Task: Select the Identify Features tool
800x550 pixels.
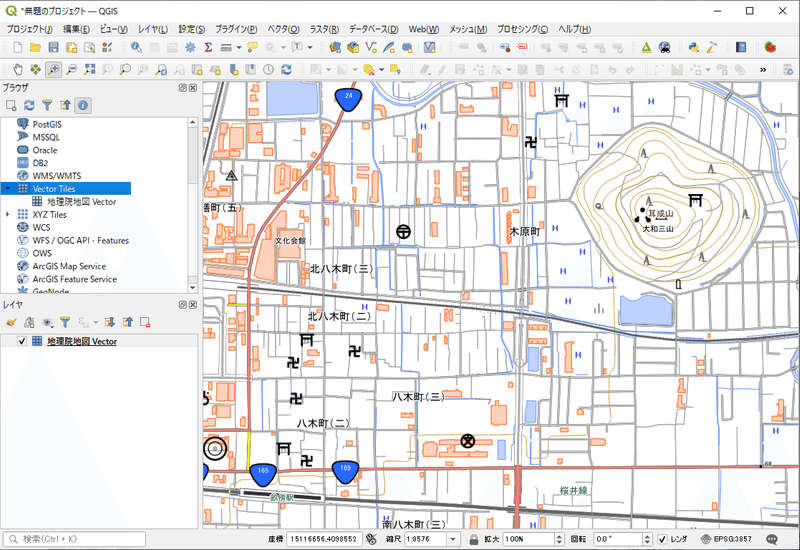Action: click(x=136, y=47)
